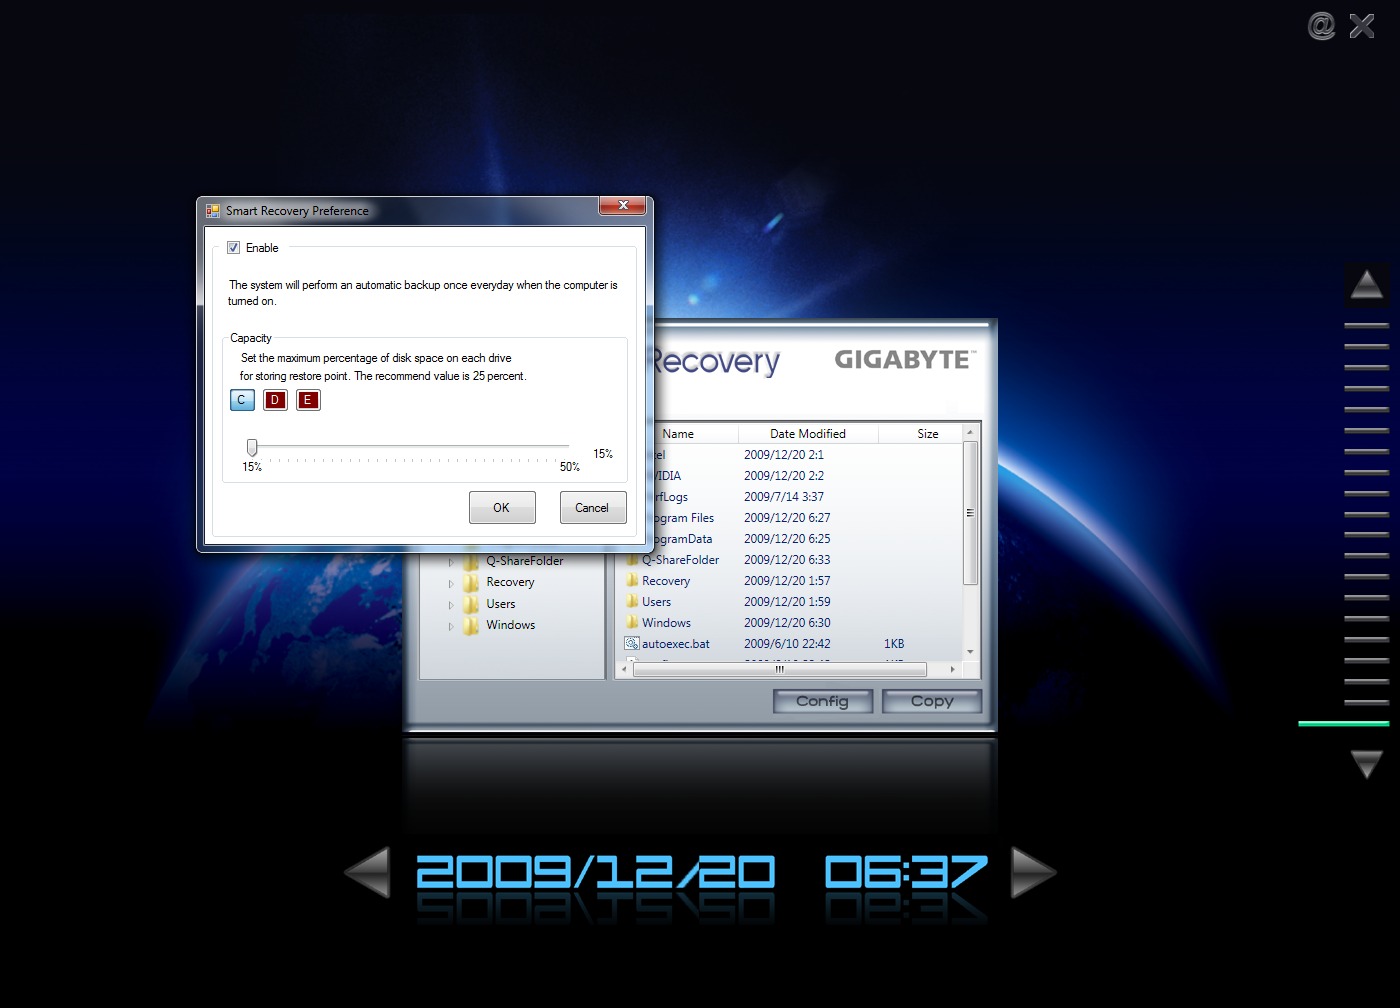1400x1008 pixels.
Task: Expand Q-ShareFolder in the folder tree
Action: [451, 562]
